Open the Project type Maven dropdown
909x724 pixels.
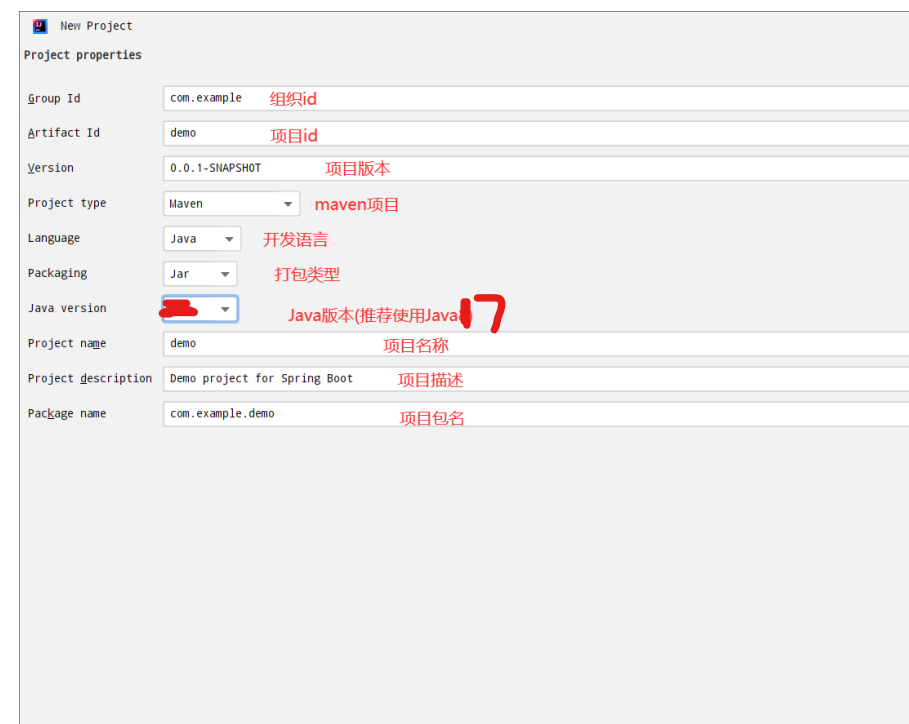coord(231,203)
